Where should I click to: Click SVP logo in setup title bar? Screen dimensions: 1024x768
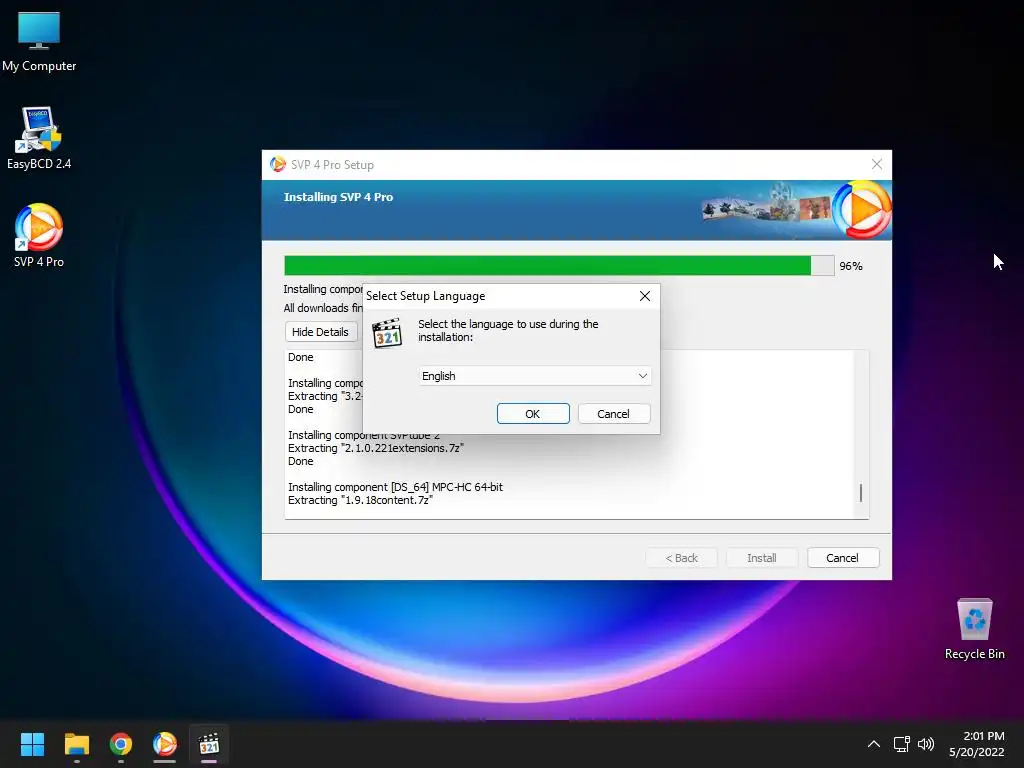[278, 165]
